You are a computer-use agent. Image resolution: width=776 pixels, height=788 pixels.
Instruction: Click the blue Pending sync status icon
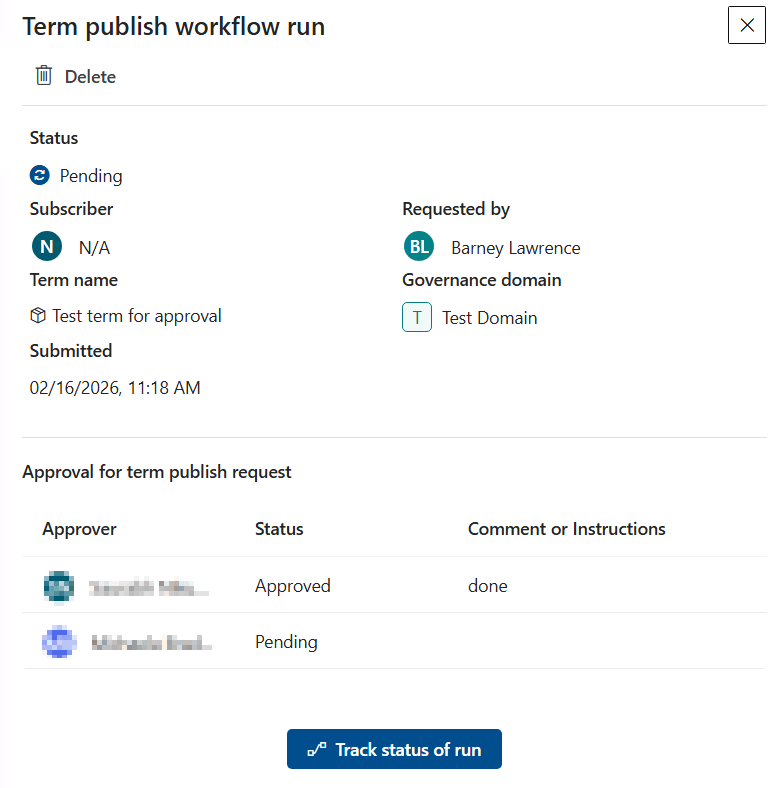[x=40, y=176]
